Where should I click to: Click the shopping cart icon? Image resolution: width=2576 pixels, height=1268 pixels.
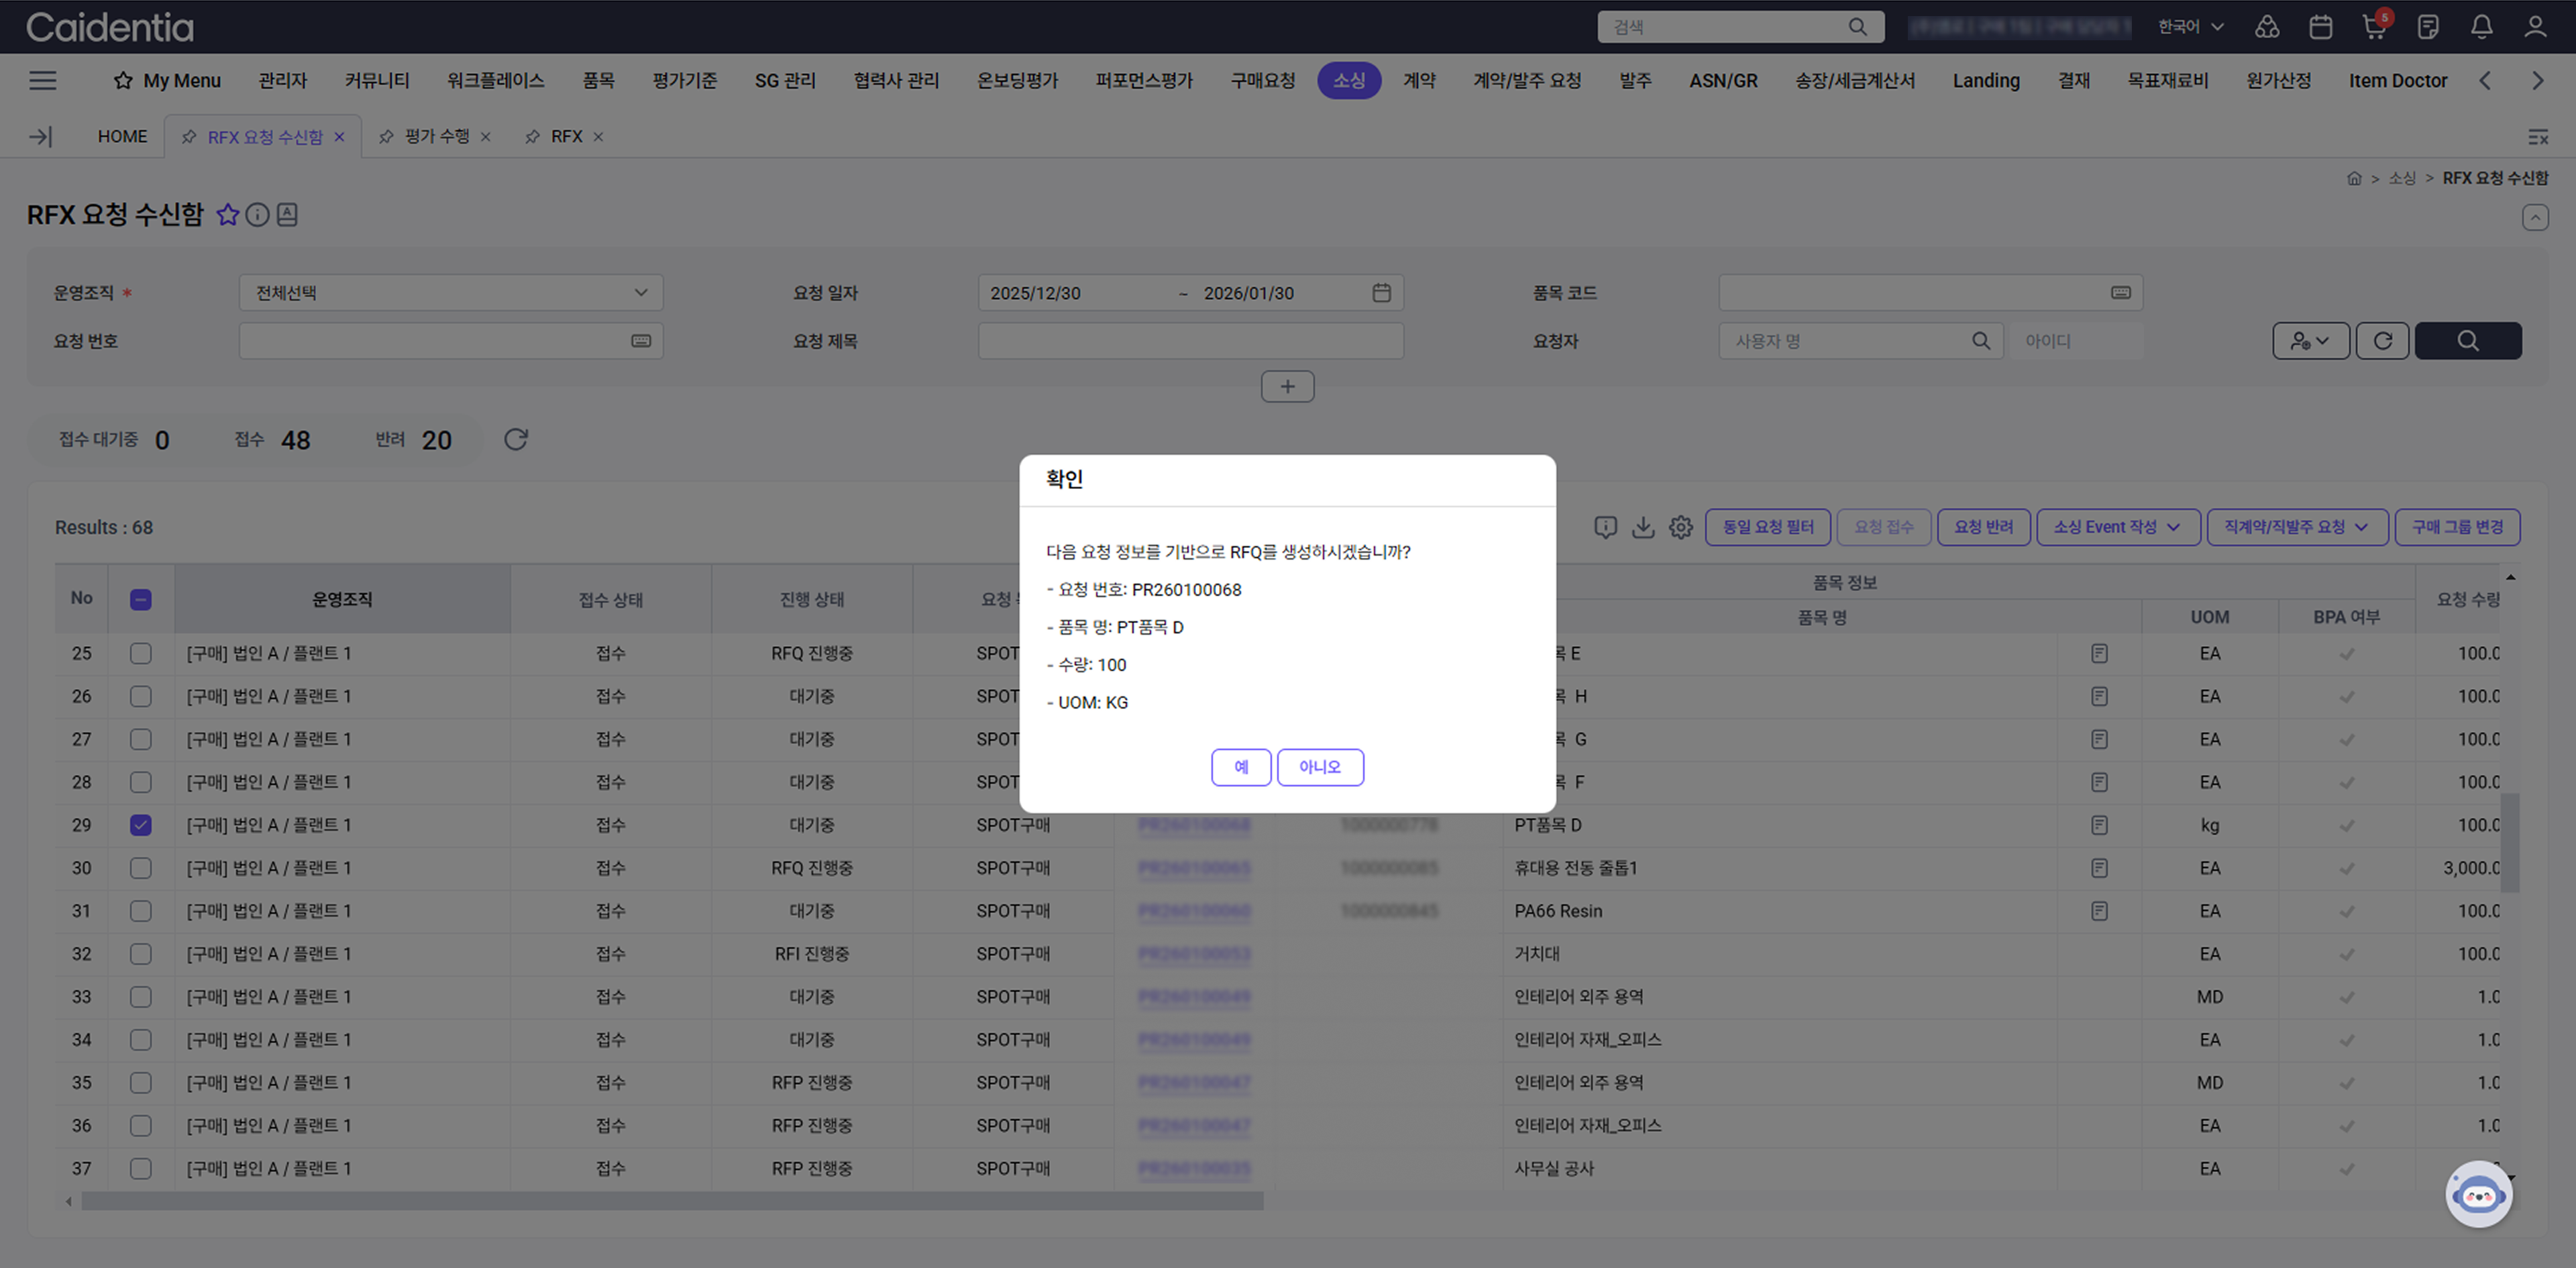pos(2373,27)
